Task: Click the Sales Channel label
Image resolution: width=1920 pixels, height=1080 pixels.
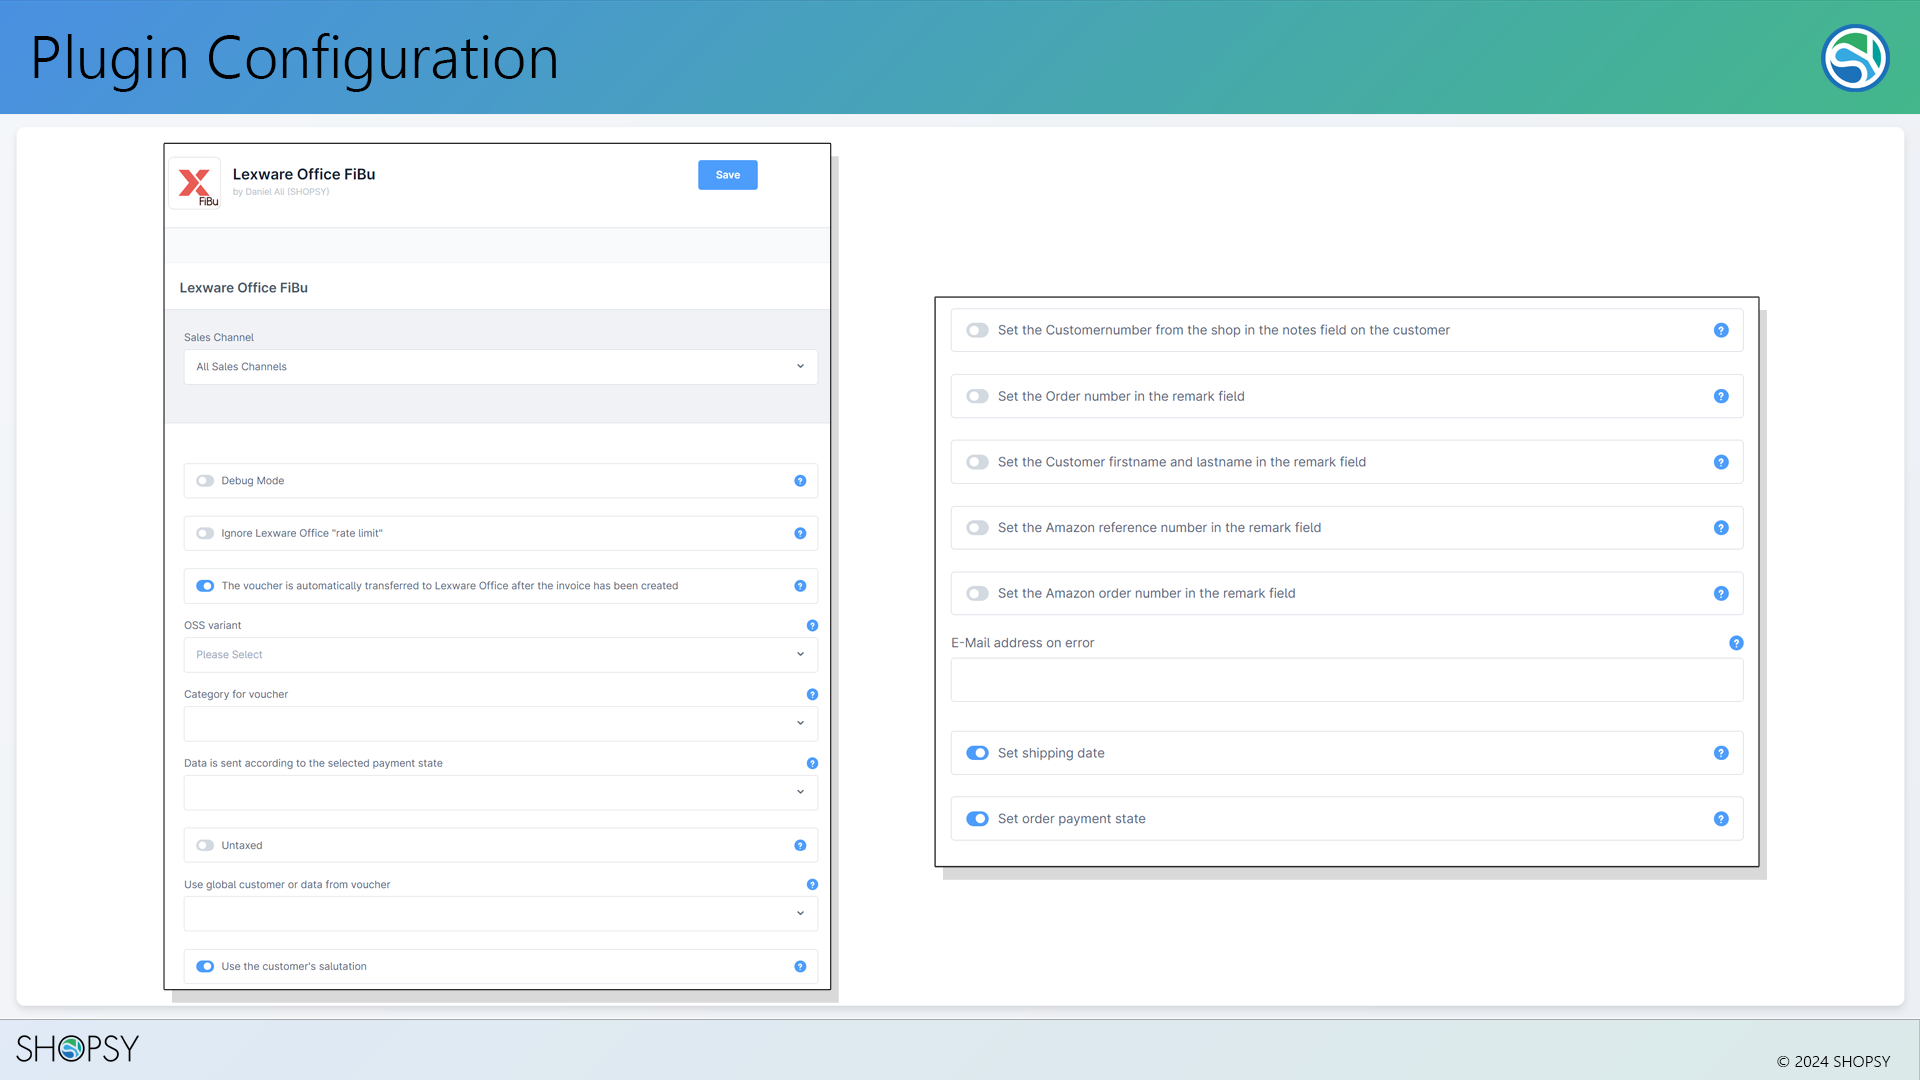Action: (x=219, y=338)
